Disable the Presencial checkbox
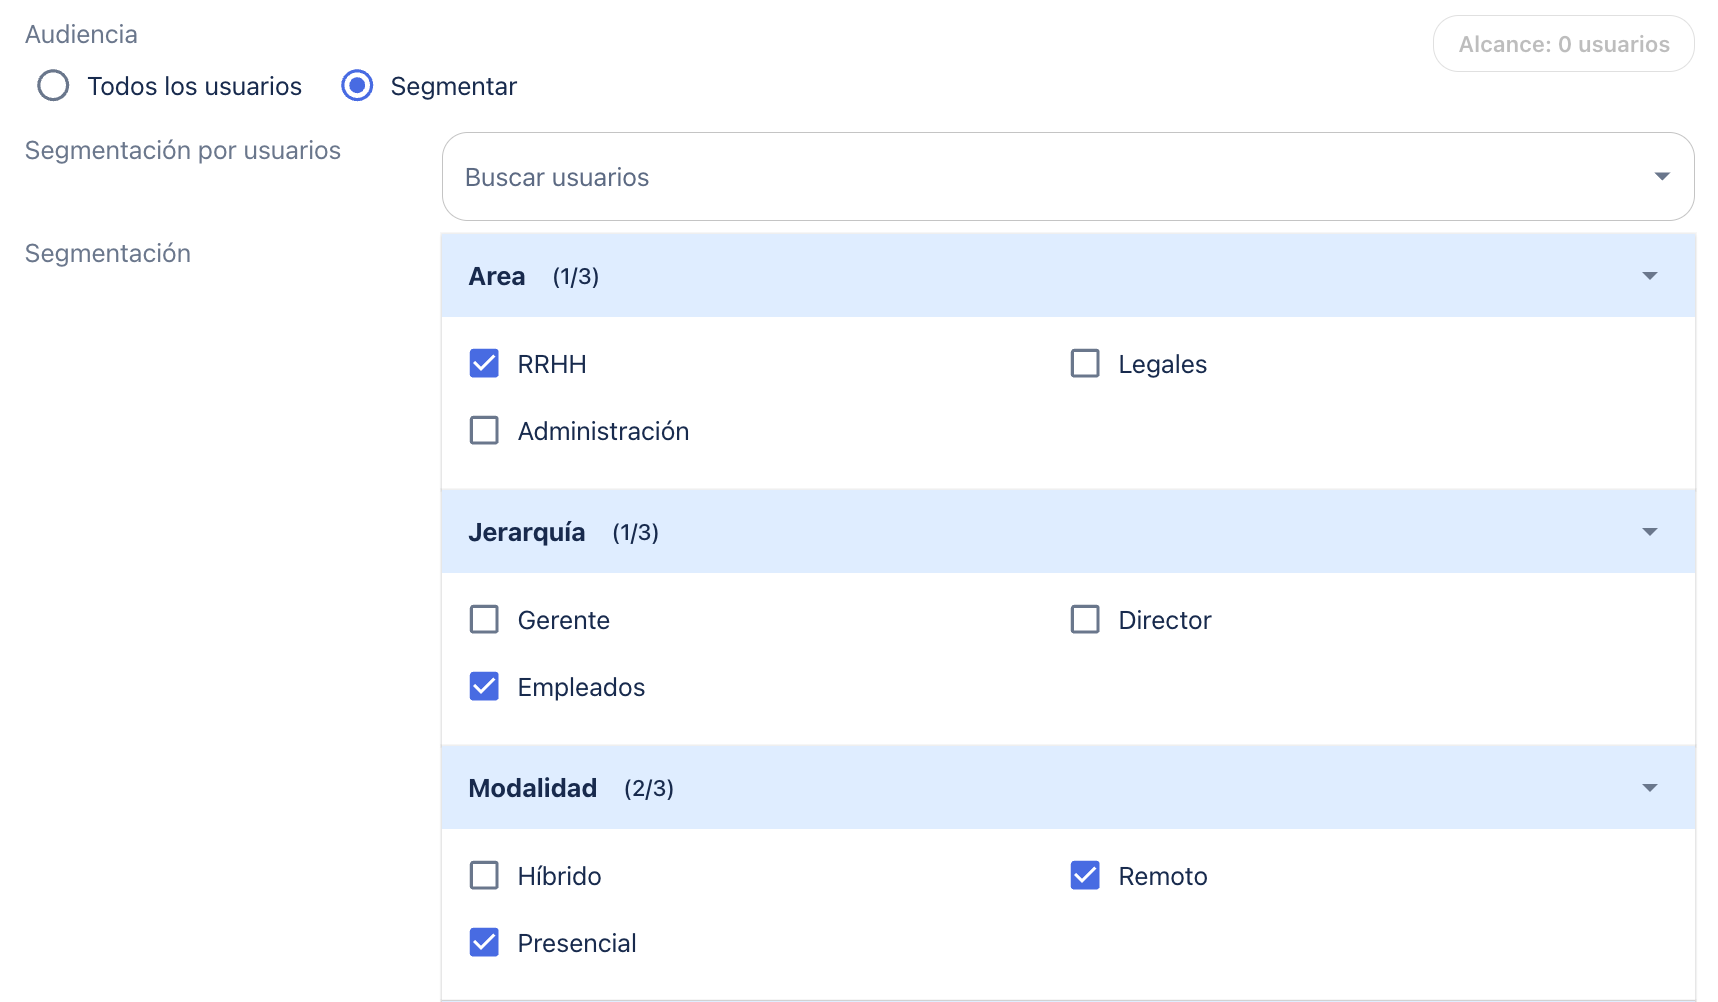This screenshot has height=1002, width=1718. (484, 942)
